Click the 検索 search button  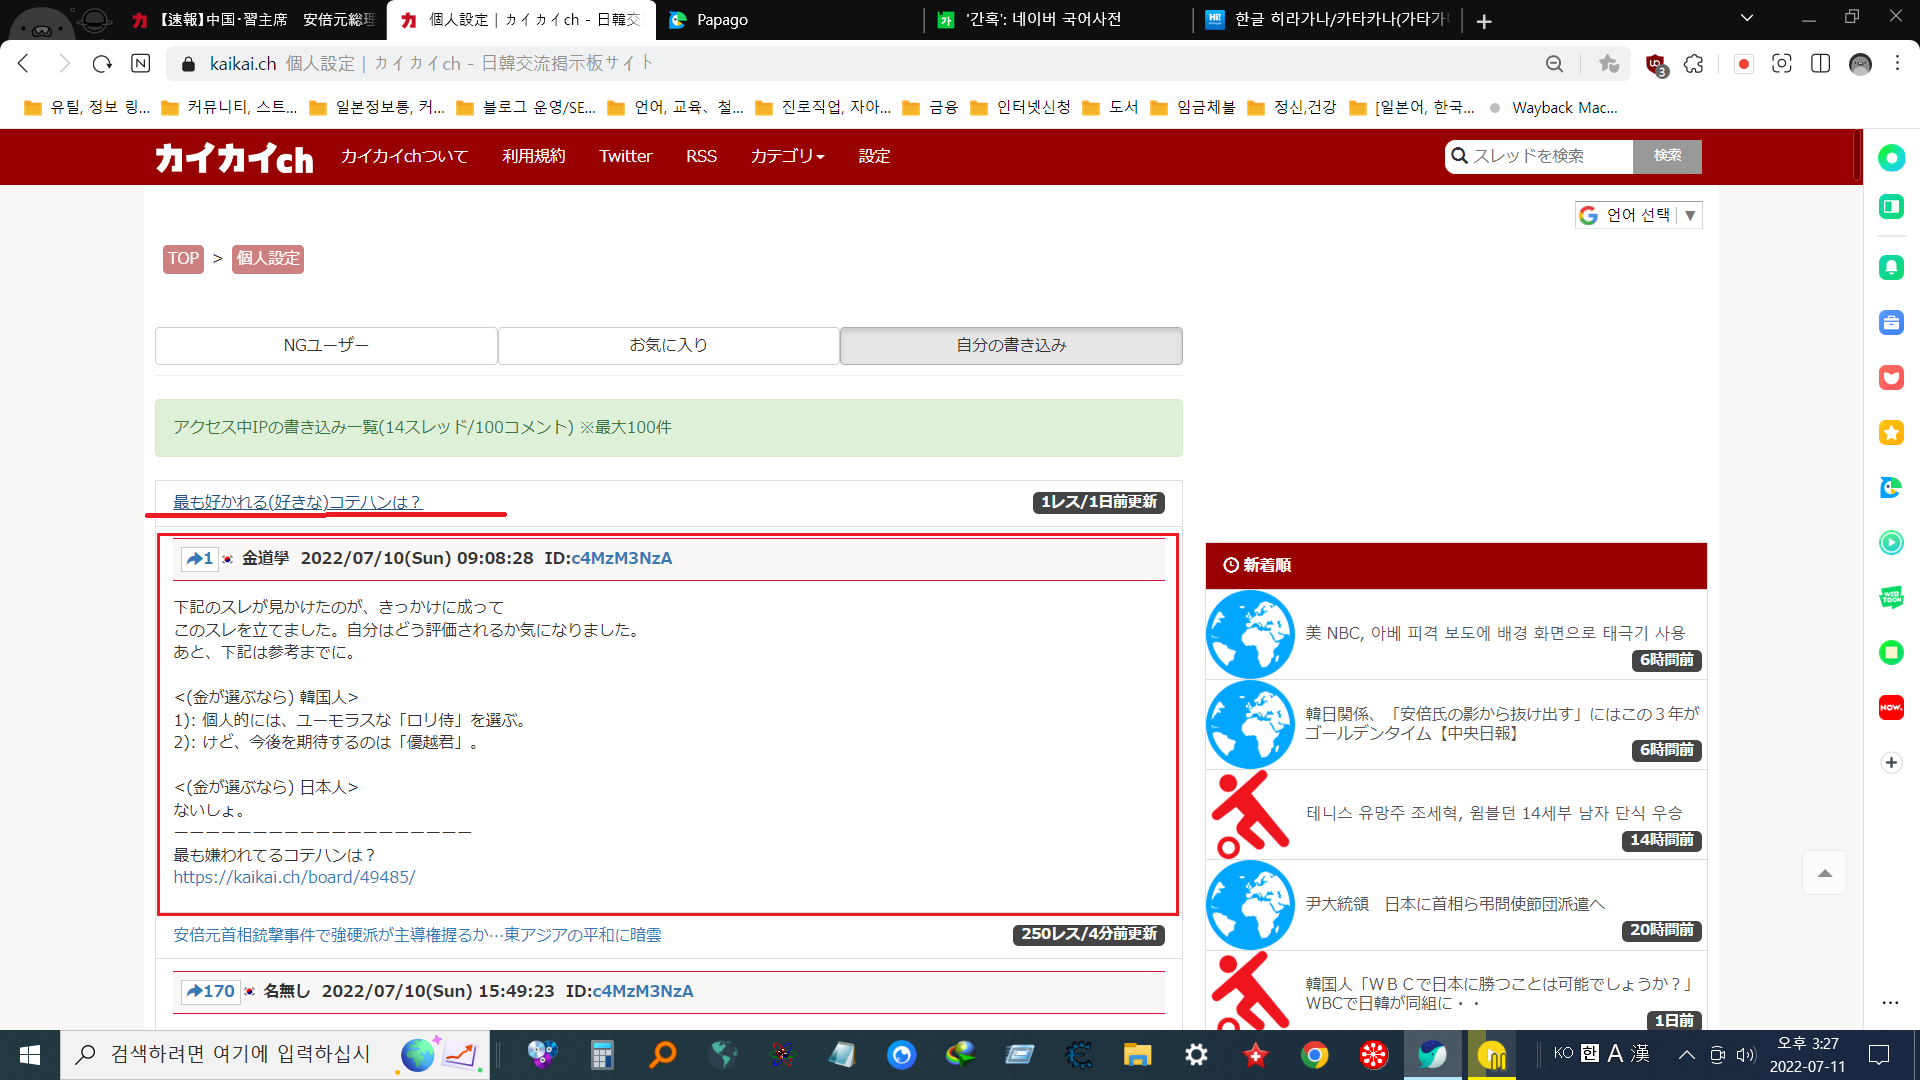[1666, 156]
